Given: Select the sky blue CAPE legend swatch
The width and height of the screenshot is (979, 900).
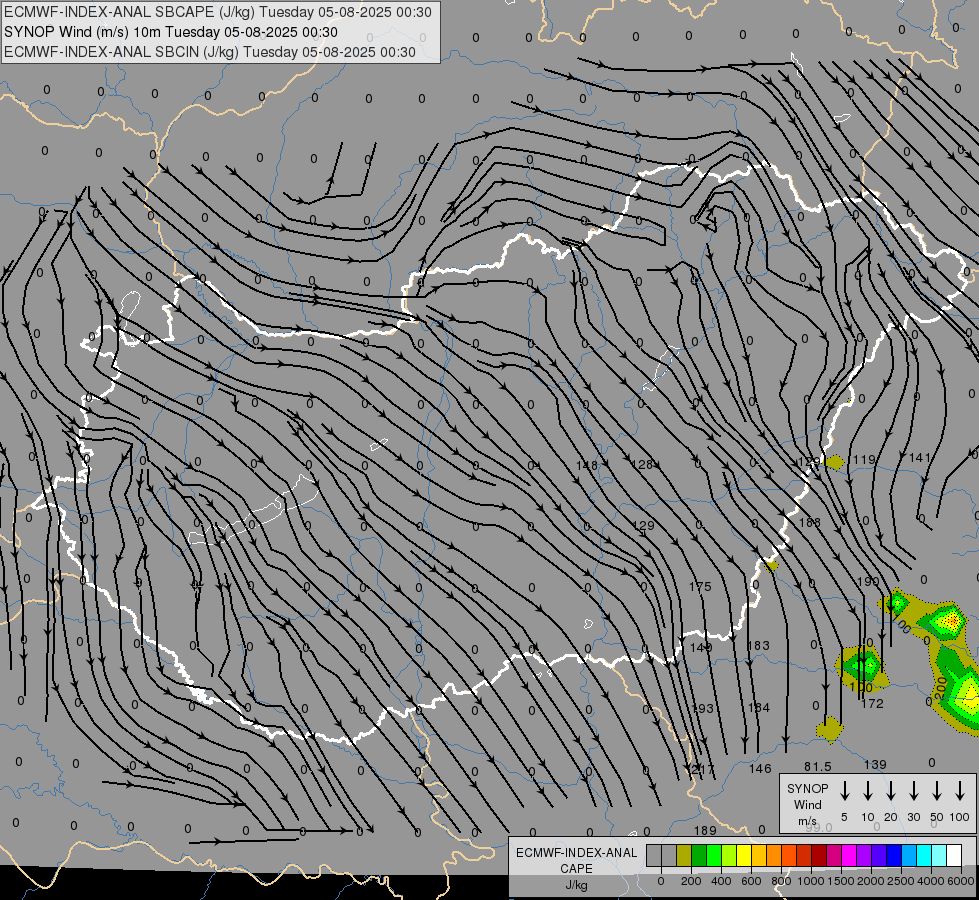Looking at the screenshot, I should pyautogui.click(x=909, y=855).
